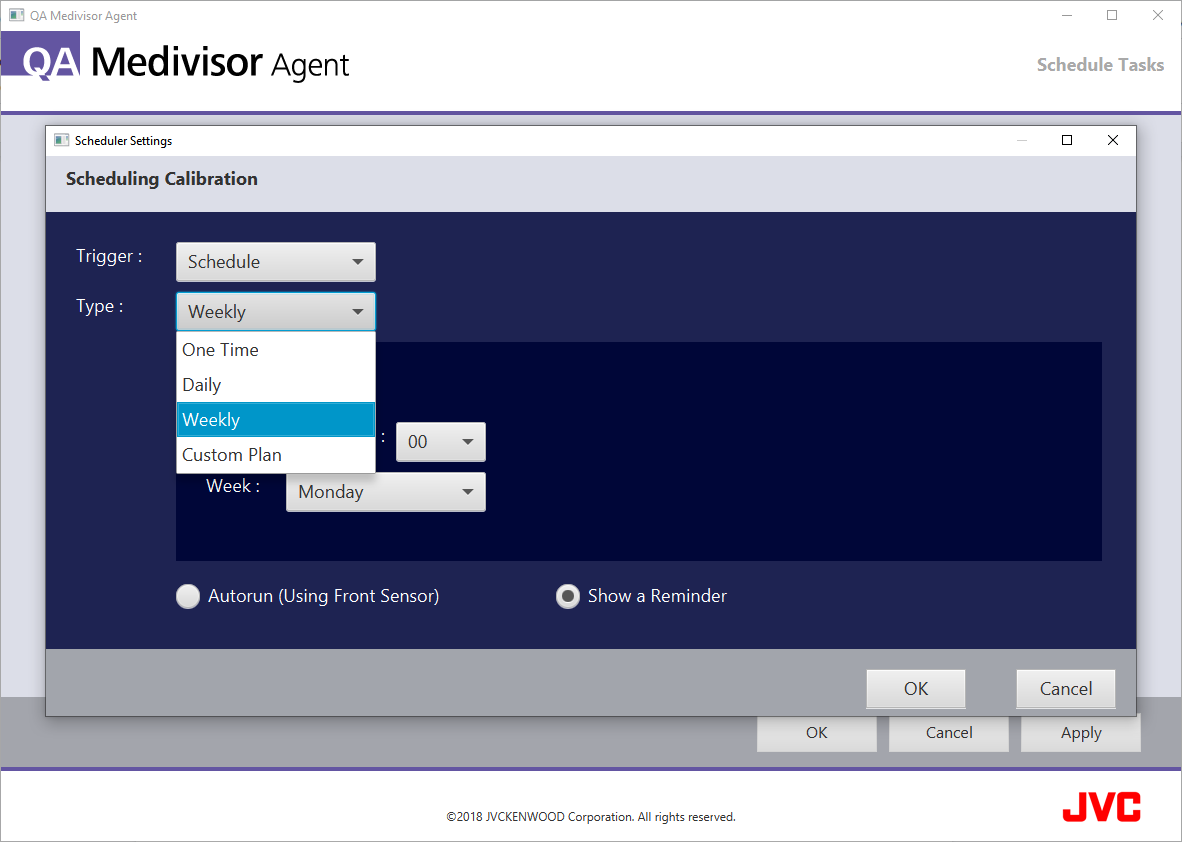Screen dimensions: 1182x842
Task: Minimize the QA Medivisor Agent main window
Action: (x=1067, y=15)
